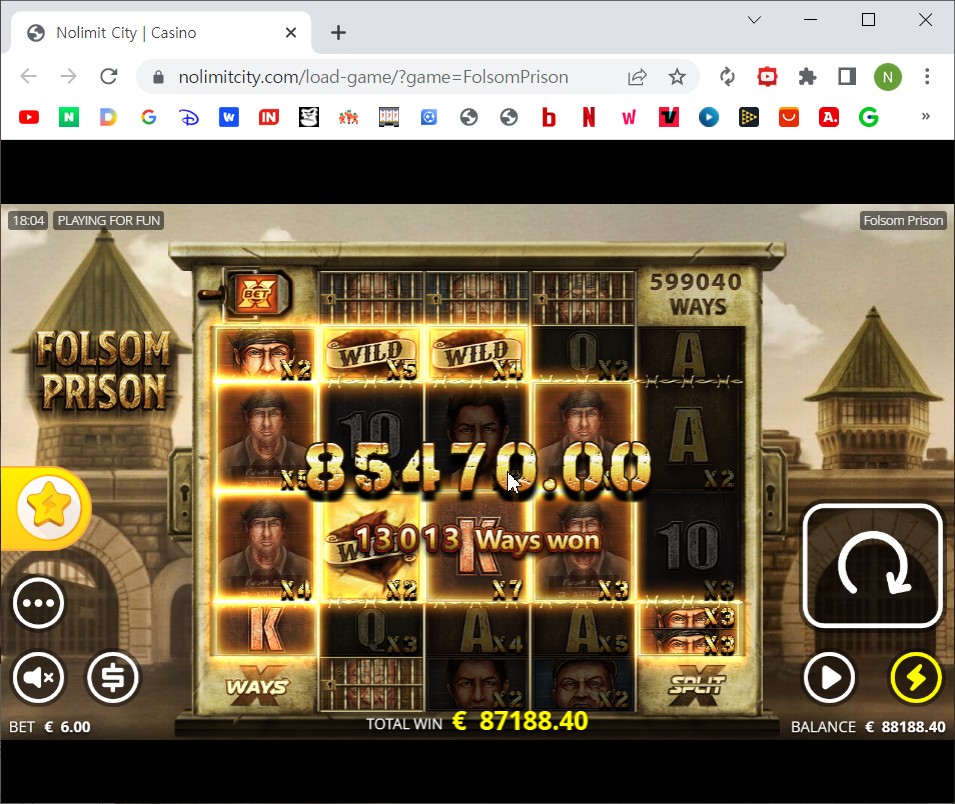
Task: Click the Folsom Prison title badge
Action: pyautogui.click(x=903, y=220)
